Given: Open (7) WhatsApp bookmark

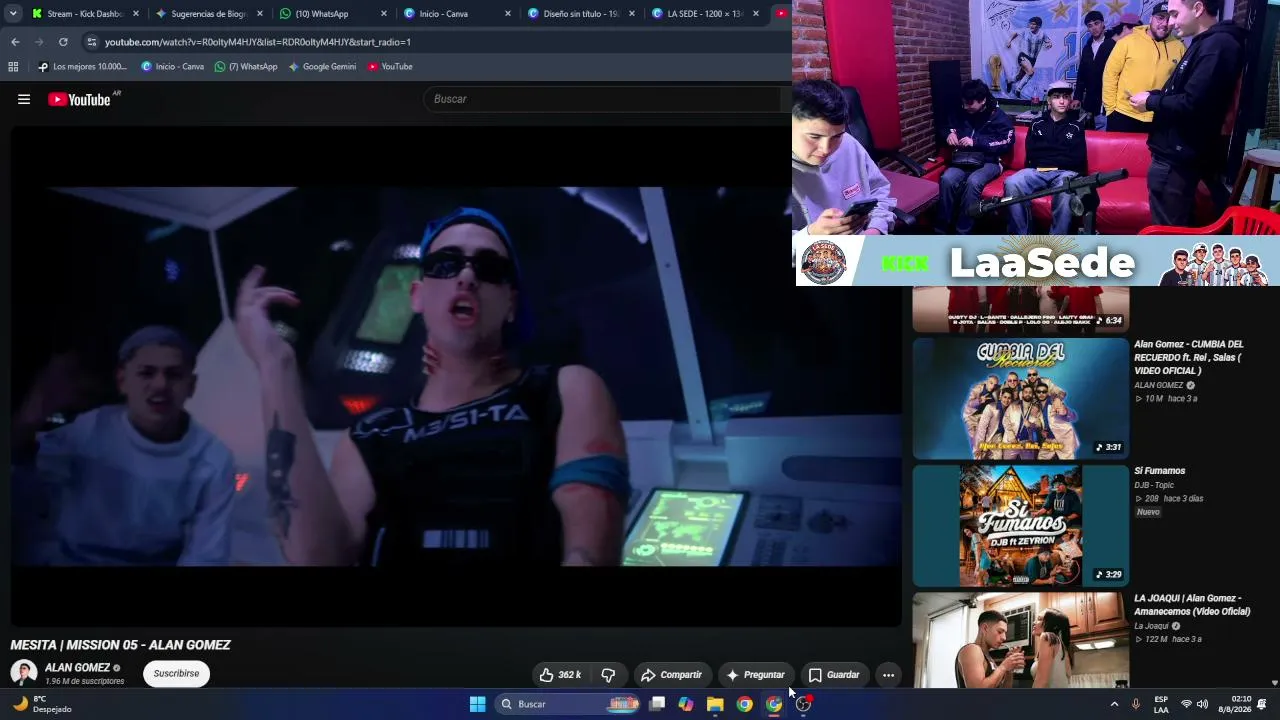Looking at the screenshot, I should 246,67.
